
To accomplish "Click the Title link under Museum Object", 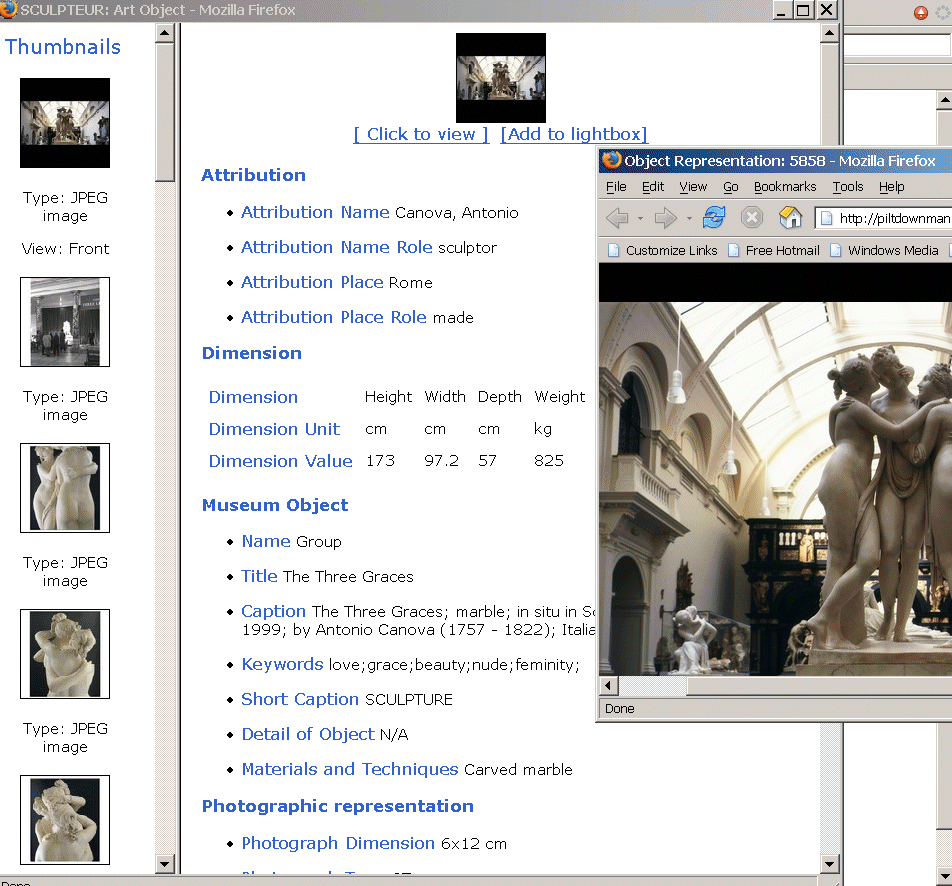I will [259, 576].
